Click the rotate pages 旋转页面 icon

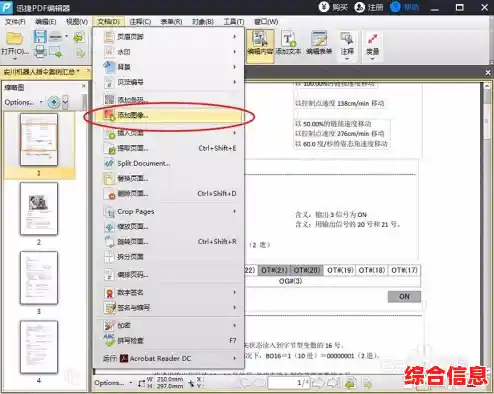pyautogui.click(x=109, y=241)
